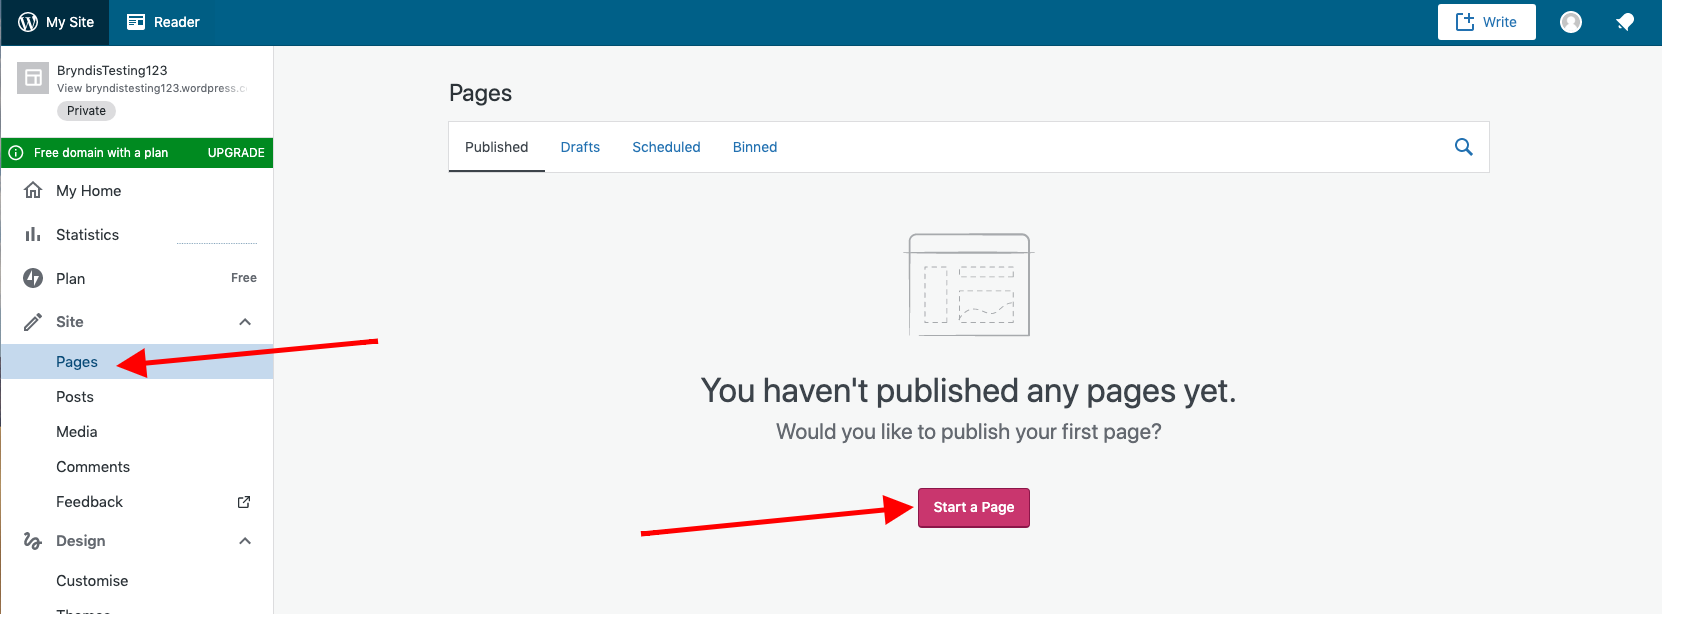
Task: Click the Free plan label
Action: click(x=244, y=278)
